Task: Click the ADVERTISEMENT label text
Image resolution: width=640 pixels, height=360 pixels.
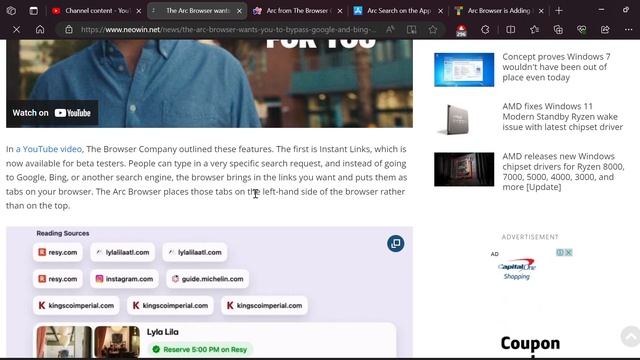Action: (530, 237)
